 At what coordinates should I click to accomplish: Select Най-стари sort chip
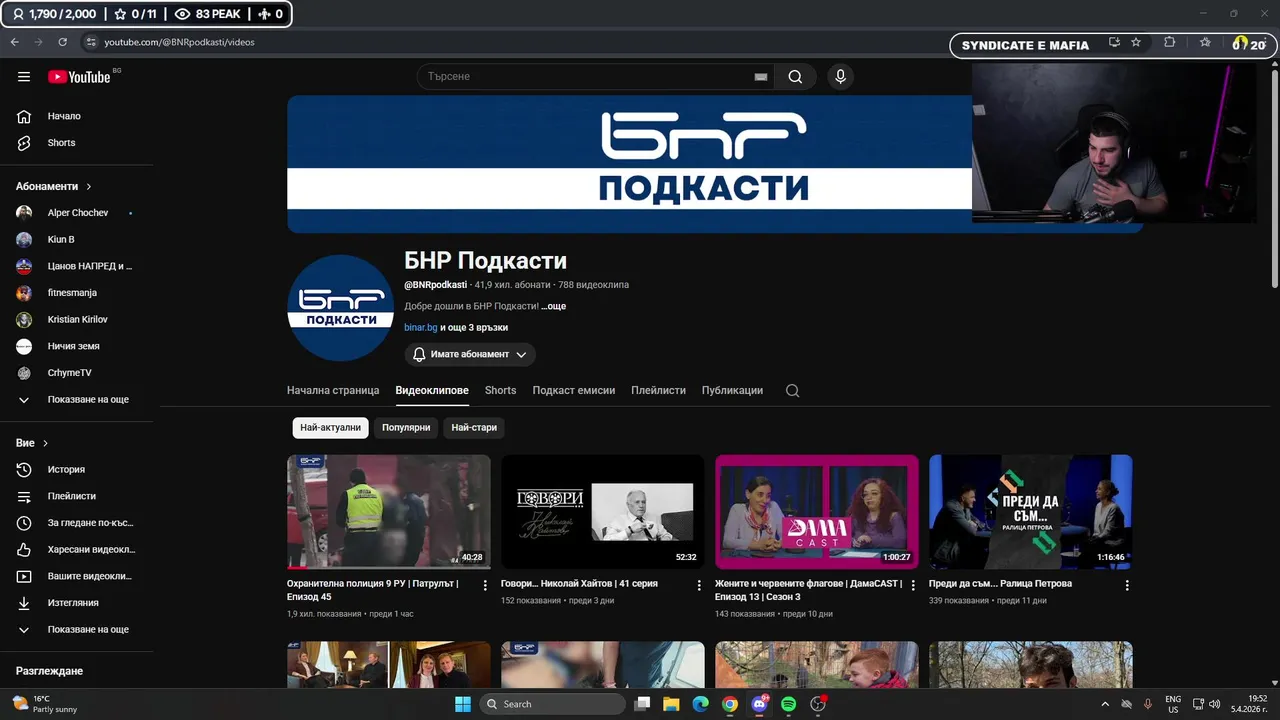[474, 427]
